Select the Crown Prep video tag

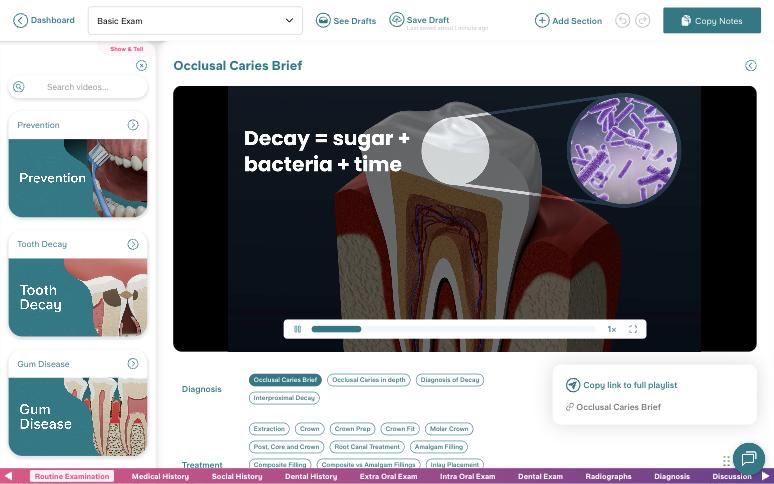coord(352,429)
